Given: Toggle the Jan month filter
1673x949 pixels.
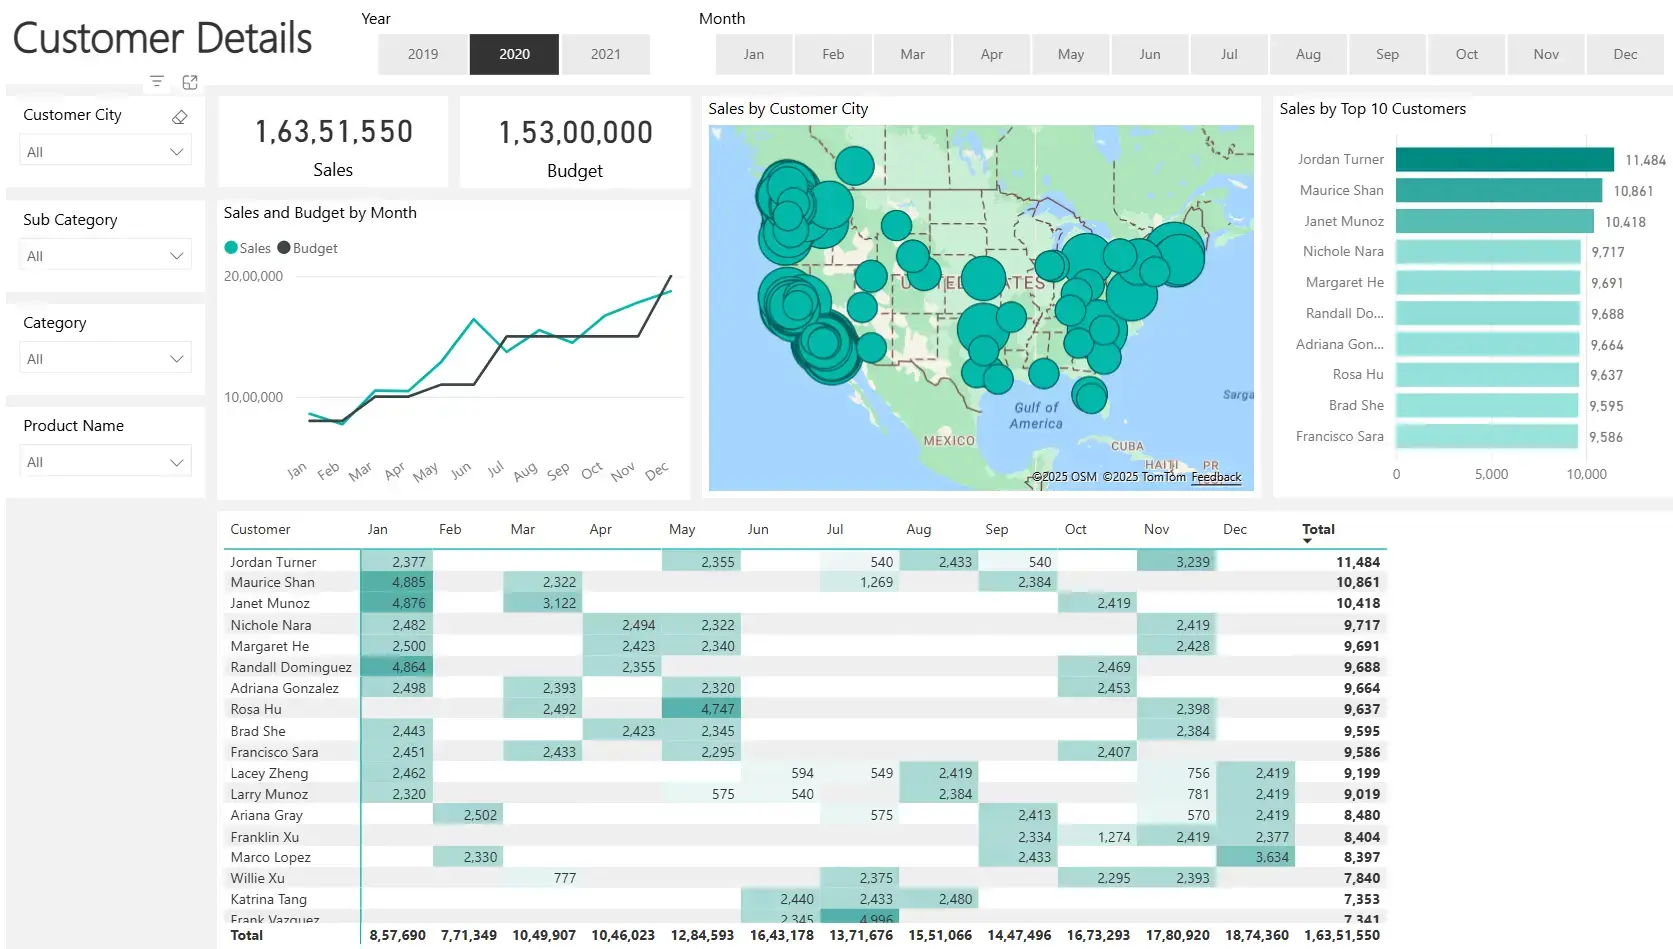Looking at the screenshot, I should coord(753,54).
